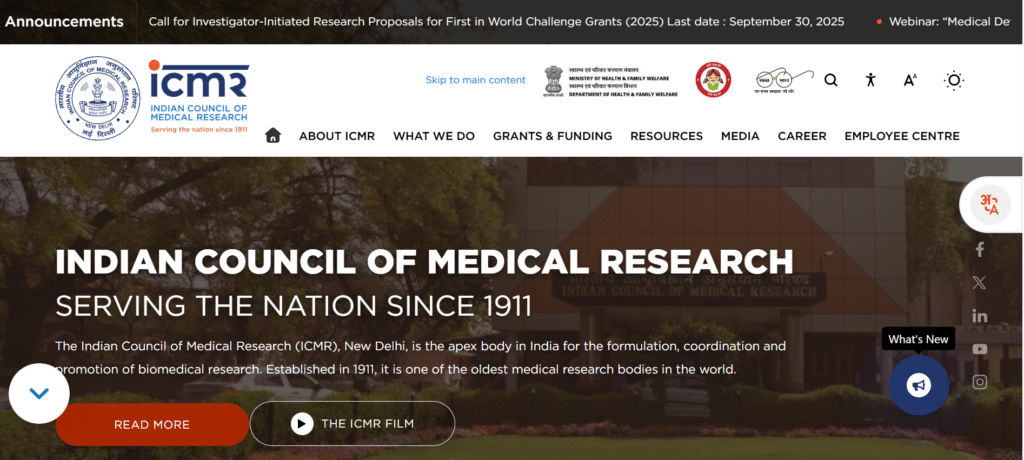The width and height of the screenshot is (1024, 460).
Task: Toggle the sun brightness theme icon
Action: [x=954, y=80]
